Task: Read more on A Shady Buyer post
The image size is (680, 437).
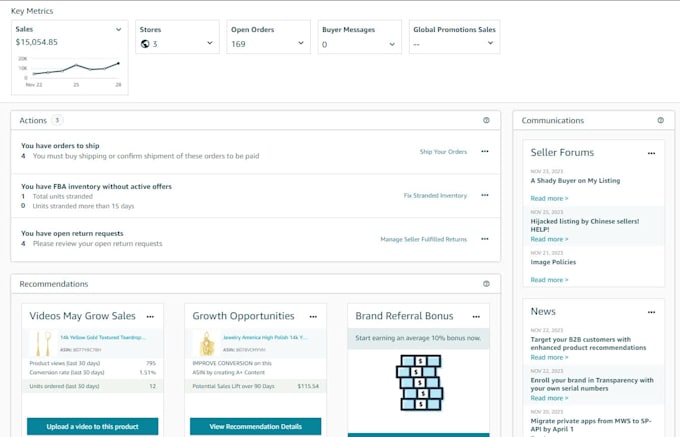Action: coord(549,198)
